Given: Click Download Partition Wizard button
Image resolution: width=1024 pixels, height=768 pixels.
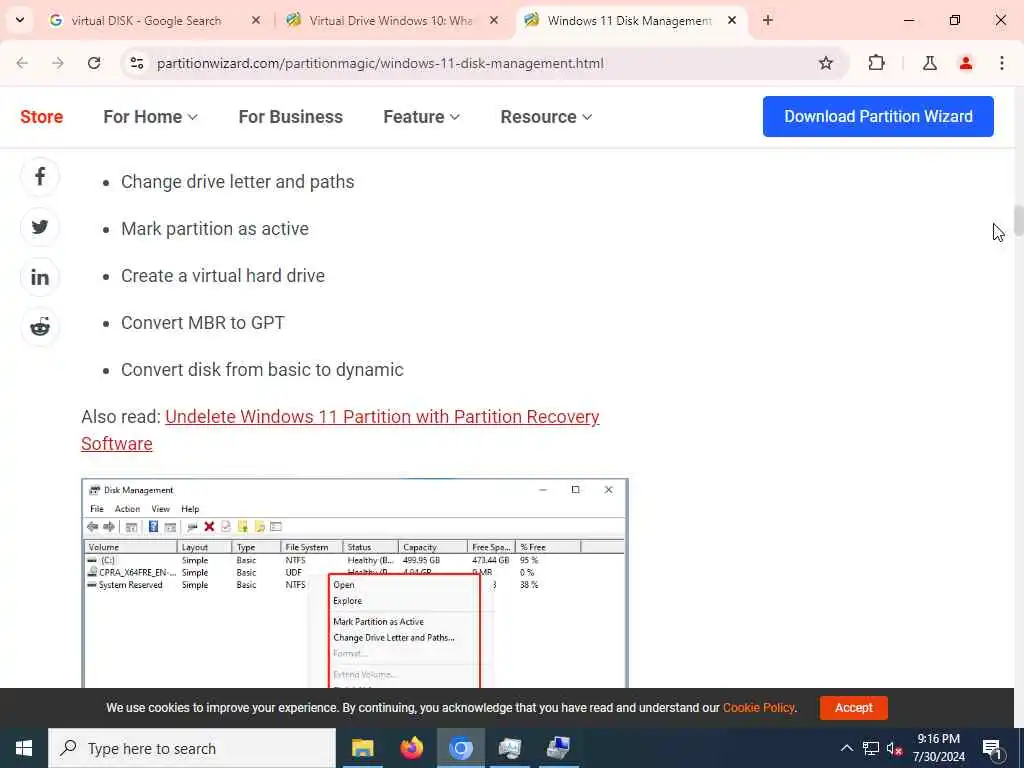Looking at the screenshot, I should 878,116.
